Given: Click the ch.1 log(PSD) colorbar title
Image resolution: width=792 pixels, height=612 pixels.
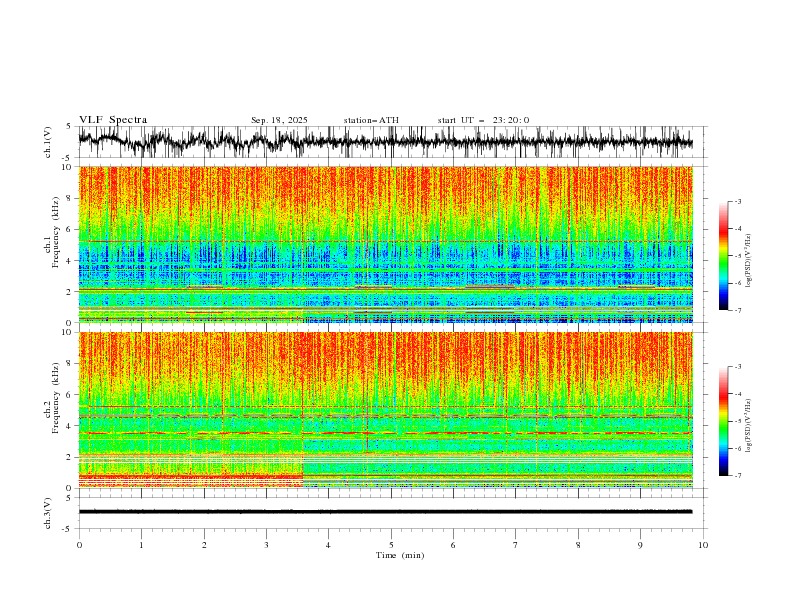Looking at the screenshot, I should coord(749,261).
